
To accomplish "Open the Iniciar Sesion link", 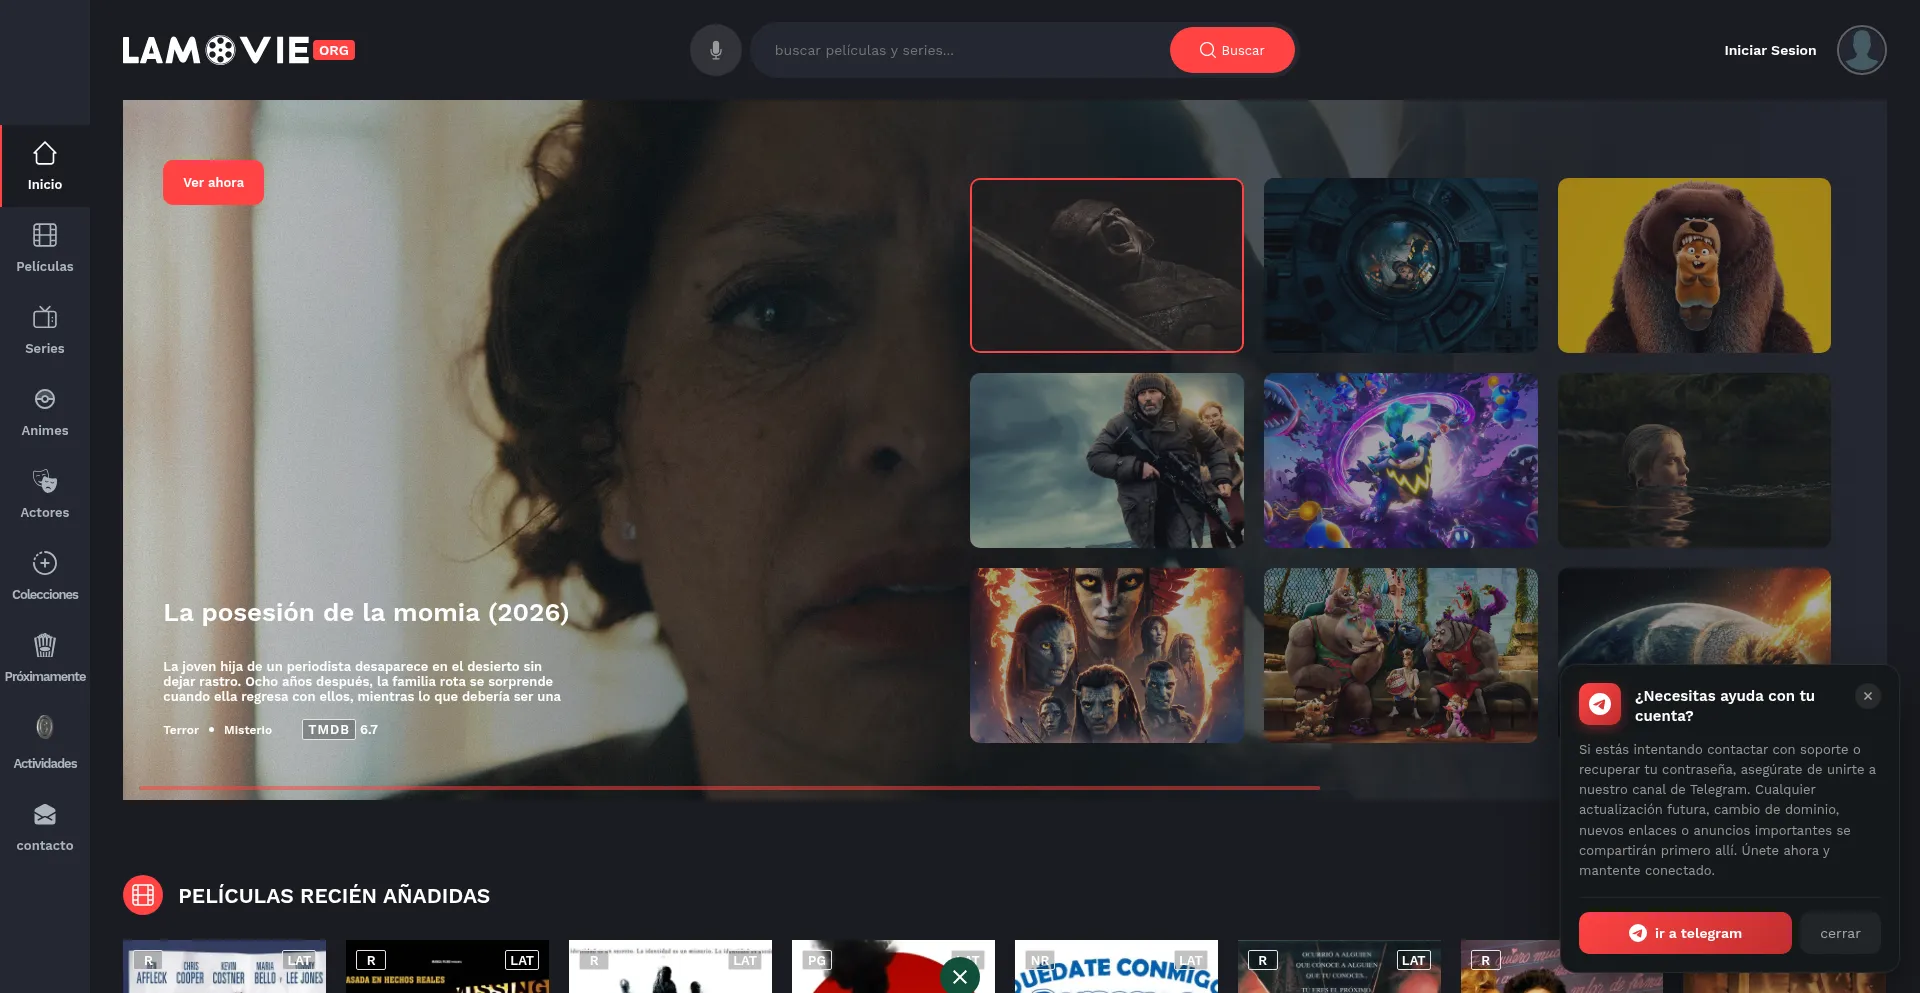I will click(1770, 50).
